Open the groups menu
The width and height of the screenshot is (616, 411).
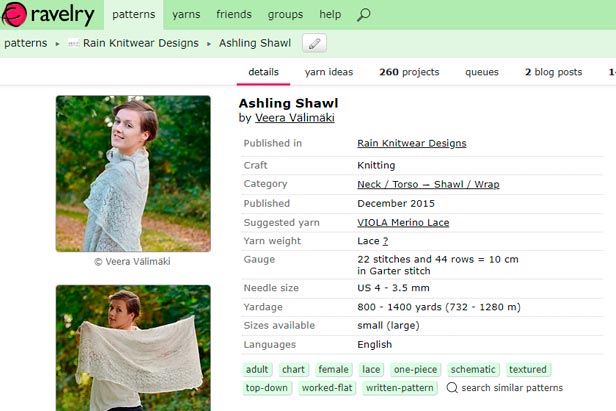pos(285,15)
